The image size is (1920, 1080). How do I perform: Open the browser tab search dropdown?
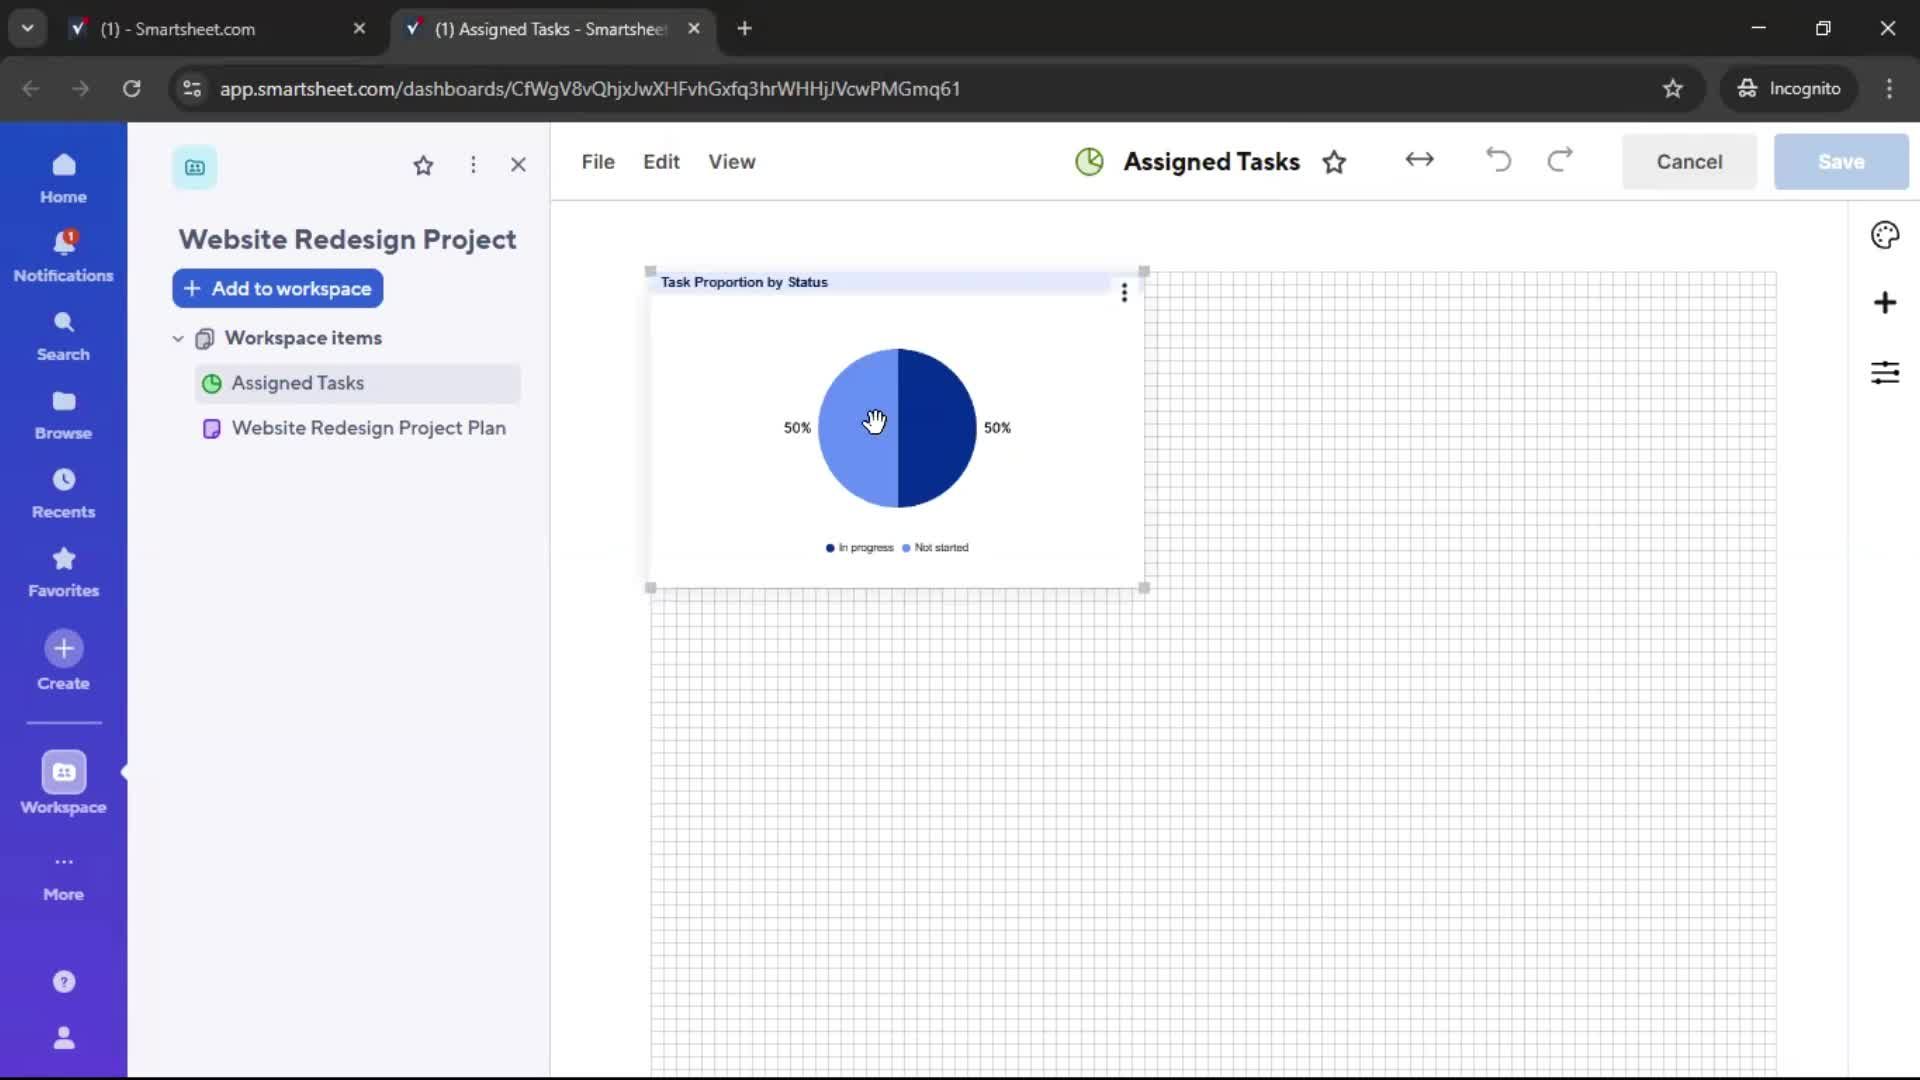[27, 28]
